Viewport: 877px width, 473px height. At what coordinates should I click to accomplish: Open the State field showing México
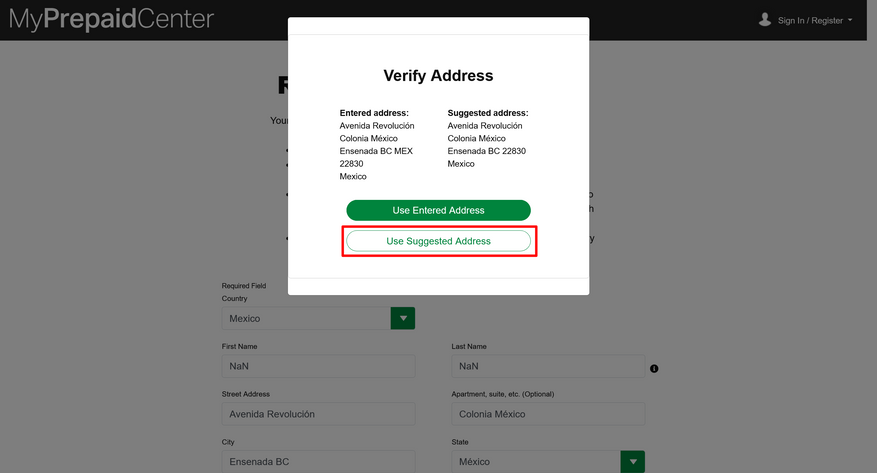pyautogui.click(x=535, y=462)
